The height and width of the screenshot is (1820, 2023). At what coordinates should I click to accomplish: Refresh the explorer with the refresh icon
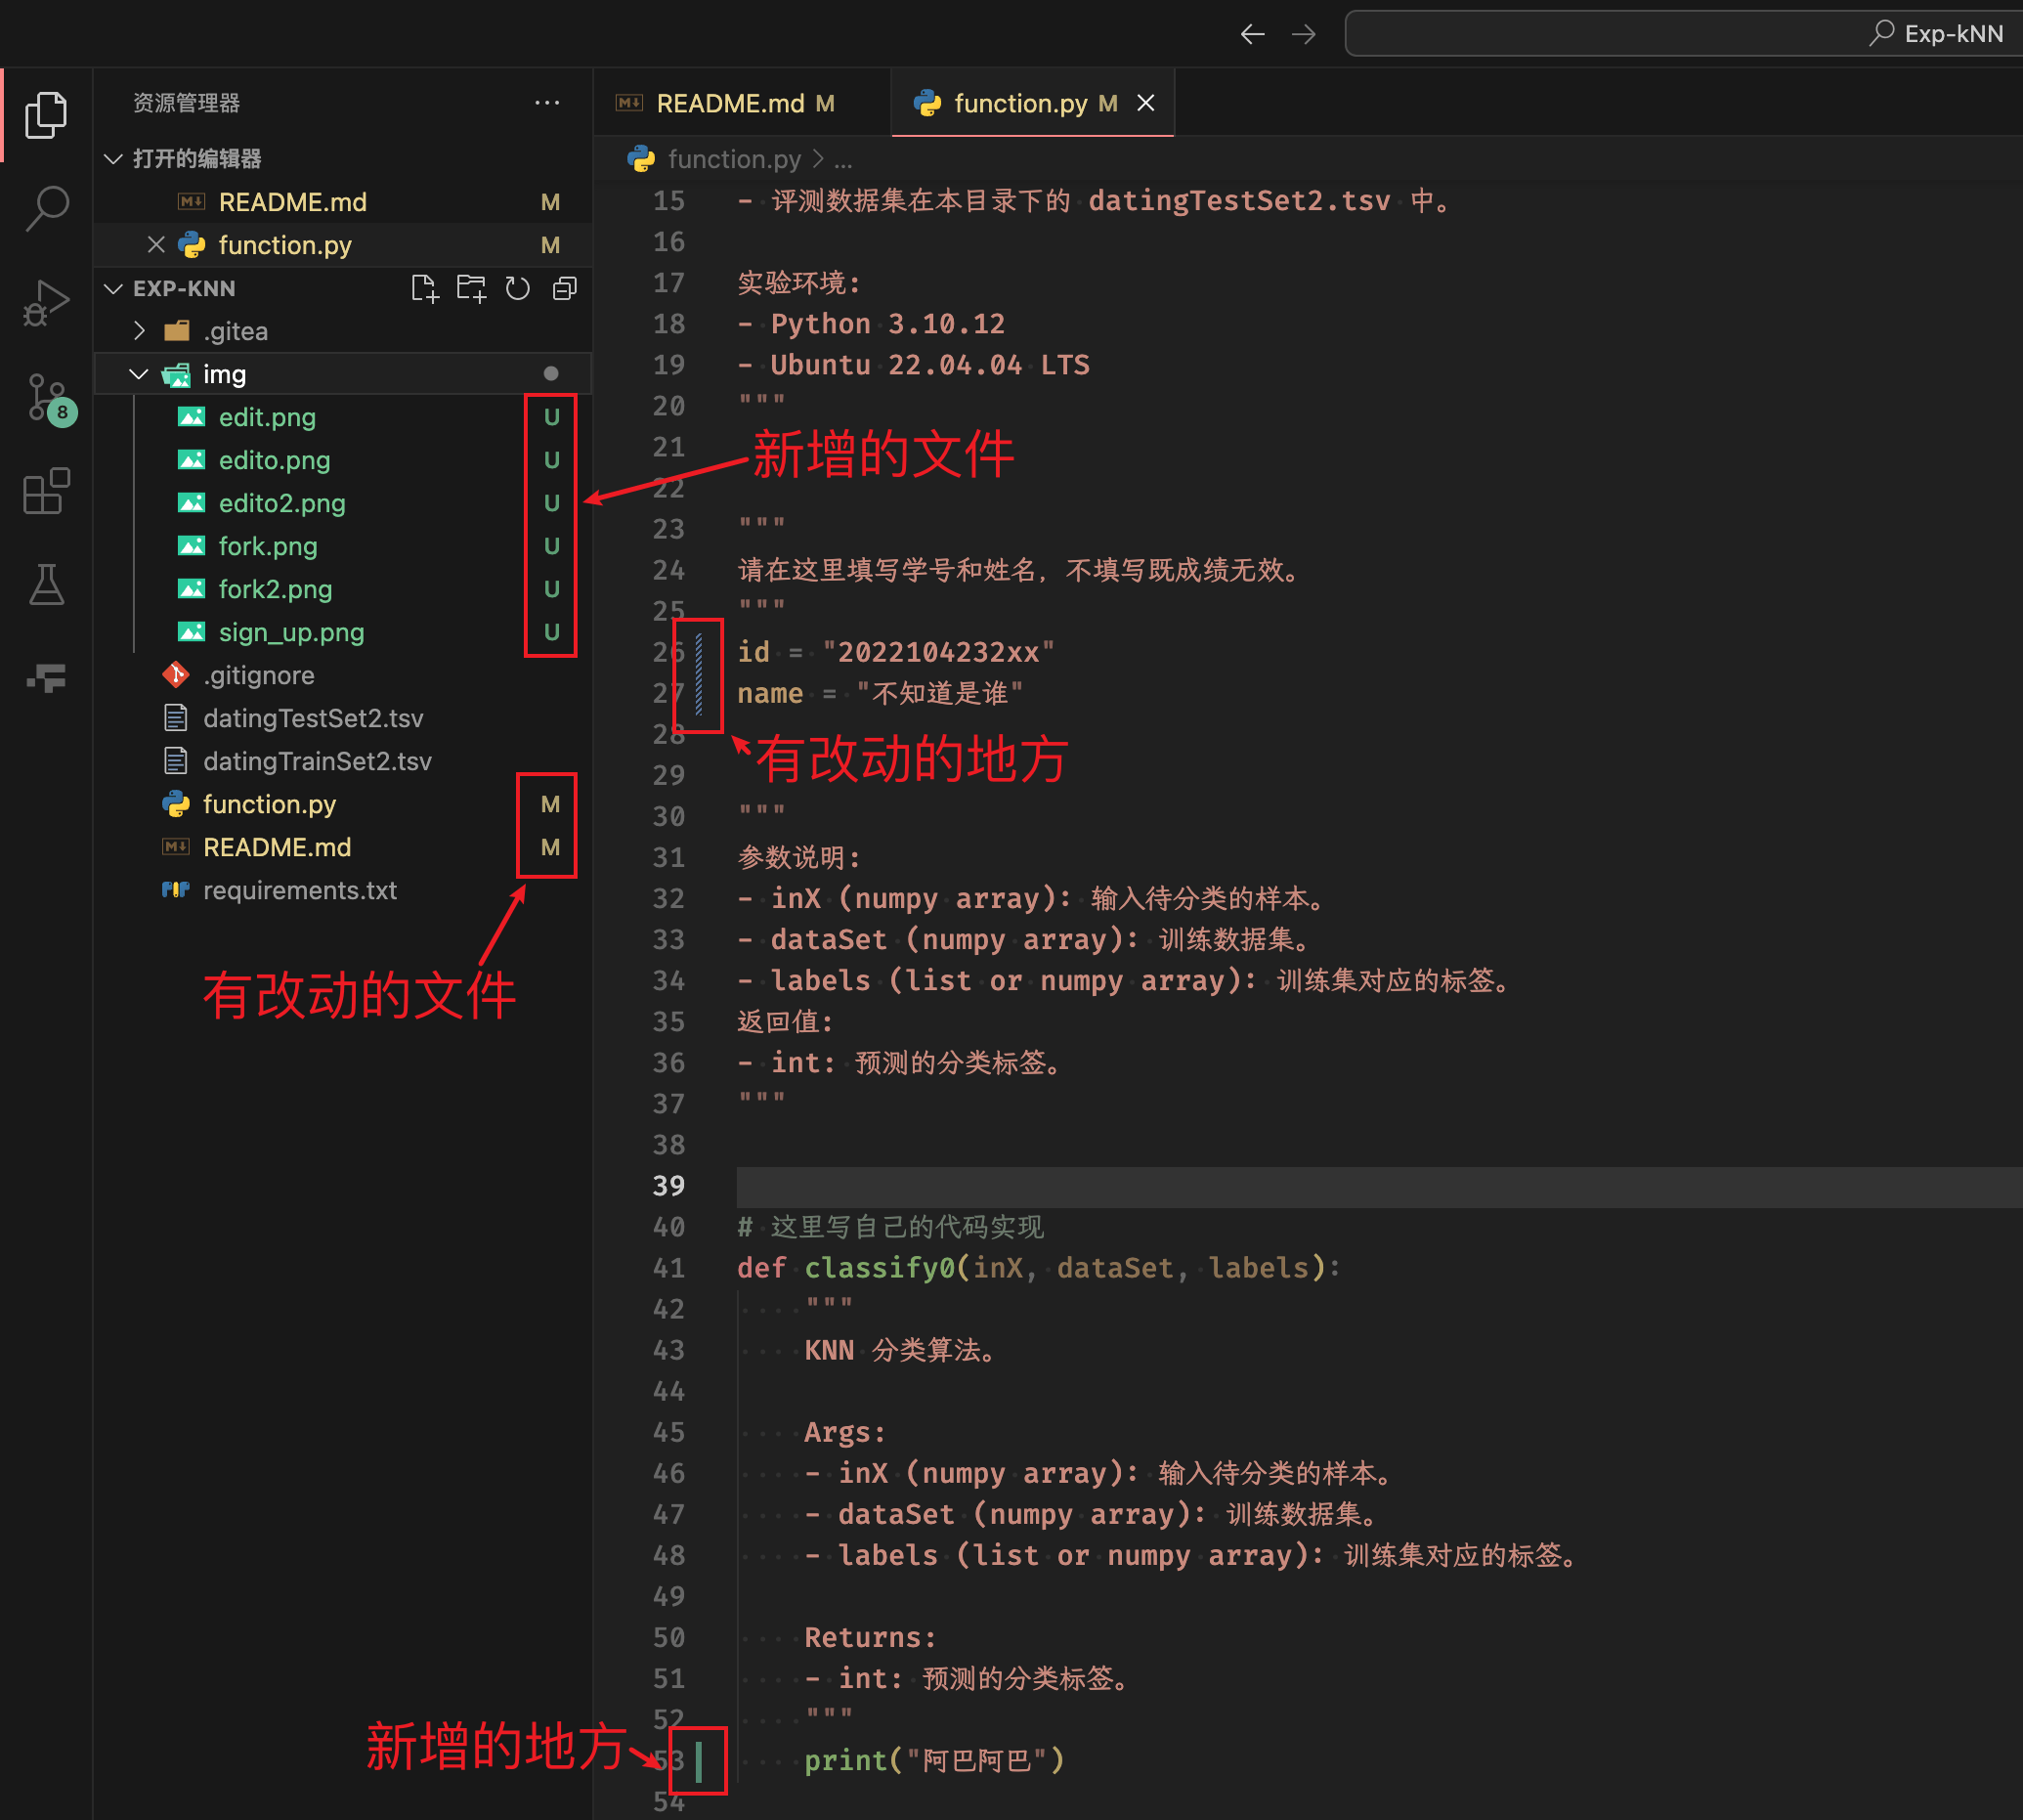(517, 288)
